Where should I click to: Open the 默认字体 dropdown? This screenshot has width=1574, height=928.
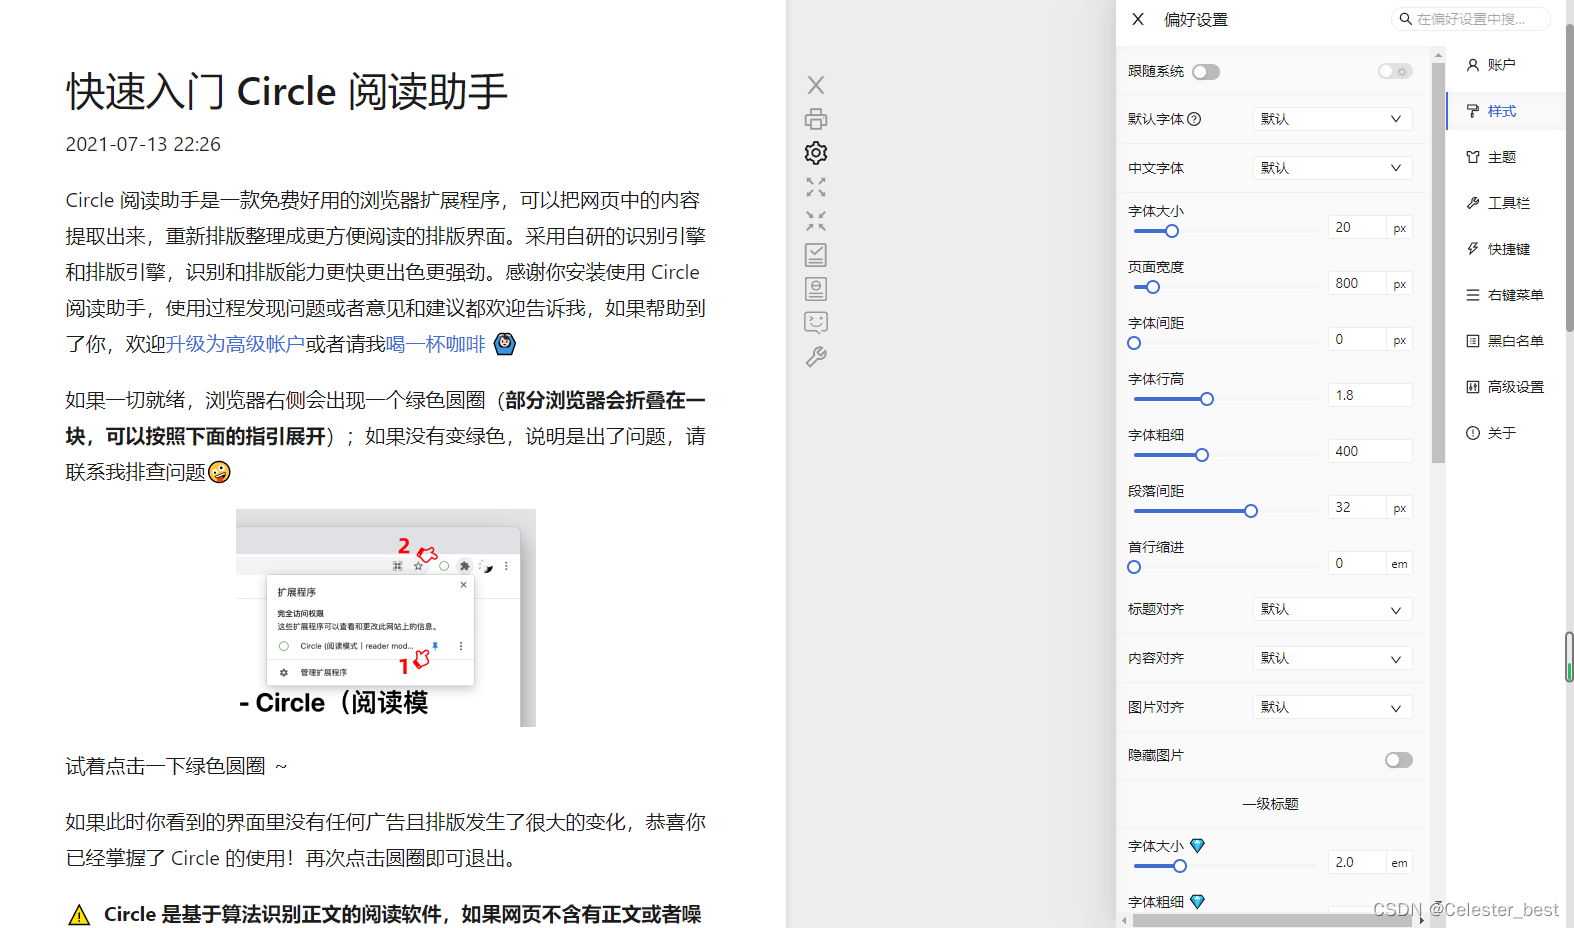point(1332,119)
